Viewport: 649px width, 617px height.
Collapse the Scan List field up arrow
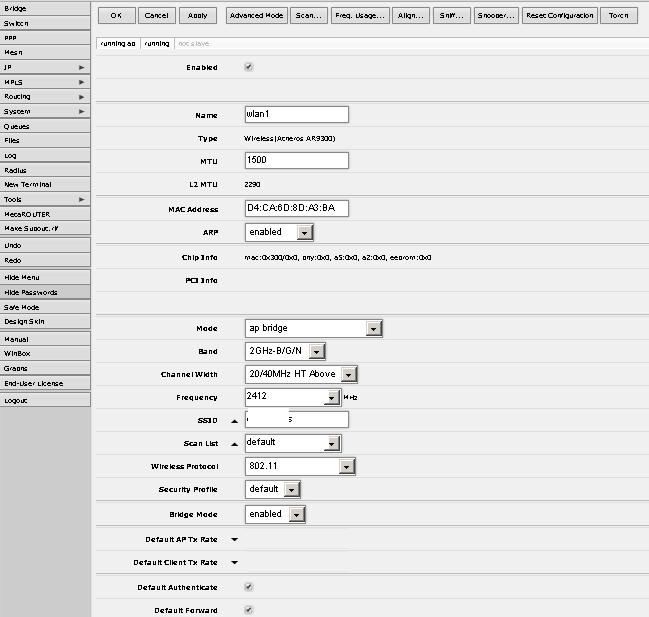(234, 443)
